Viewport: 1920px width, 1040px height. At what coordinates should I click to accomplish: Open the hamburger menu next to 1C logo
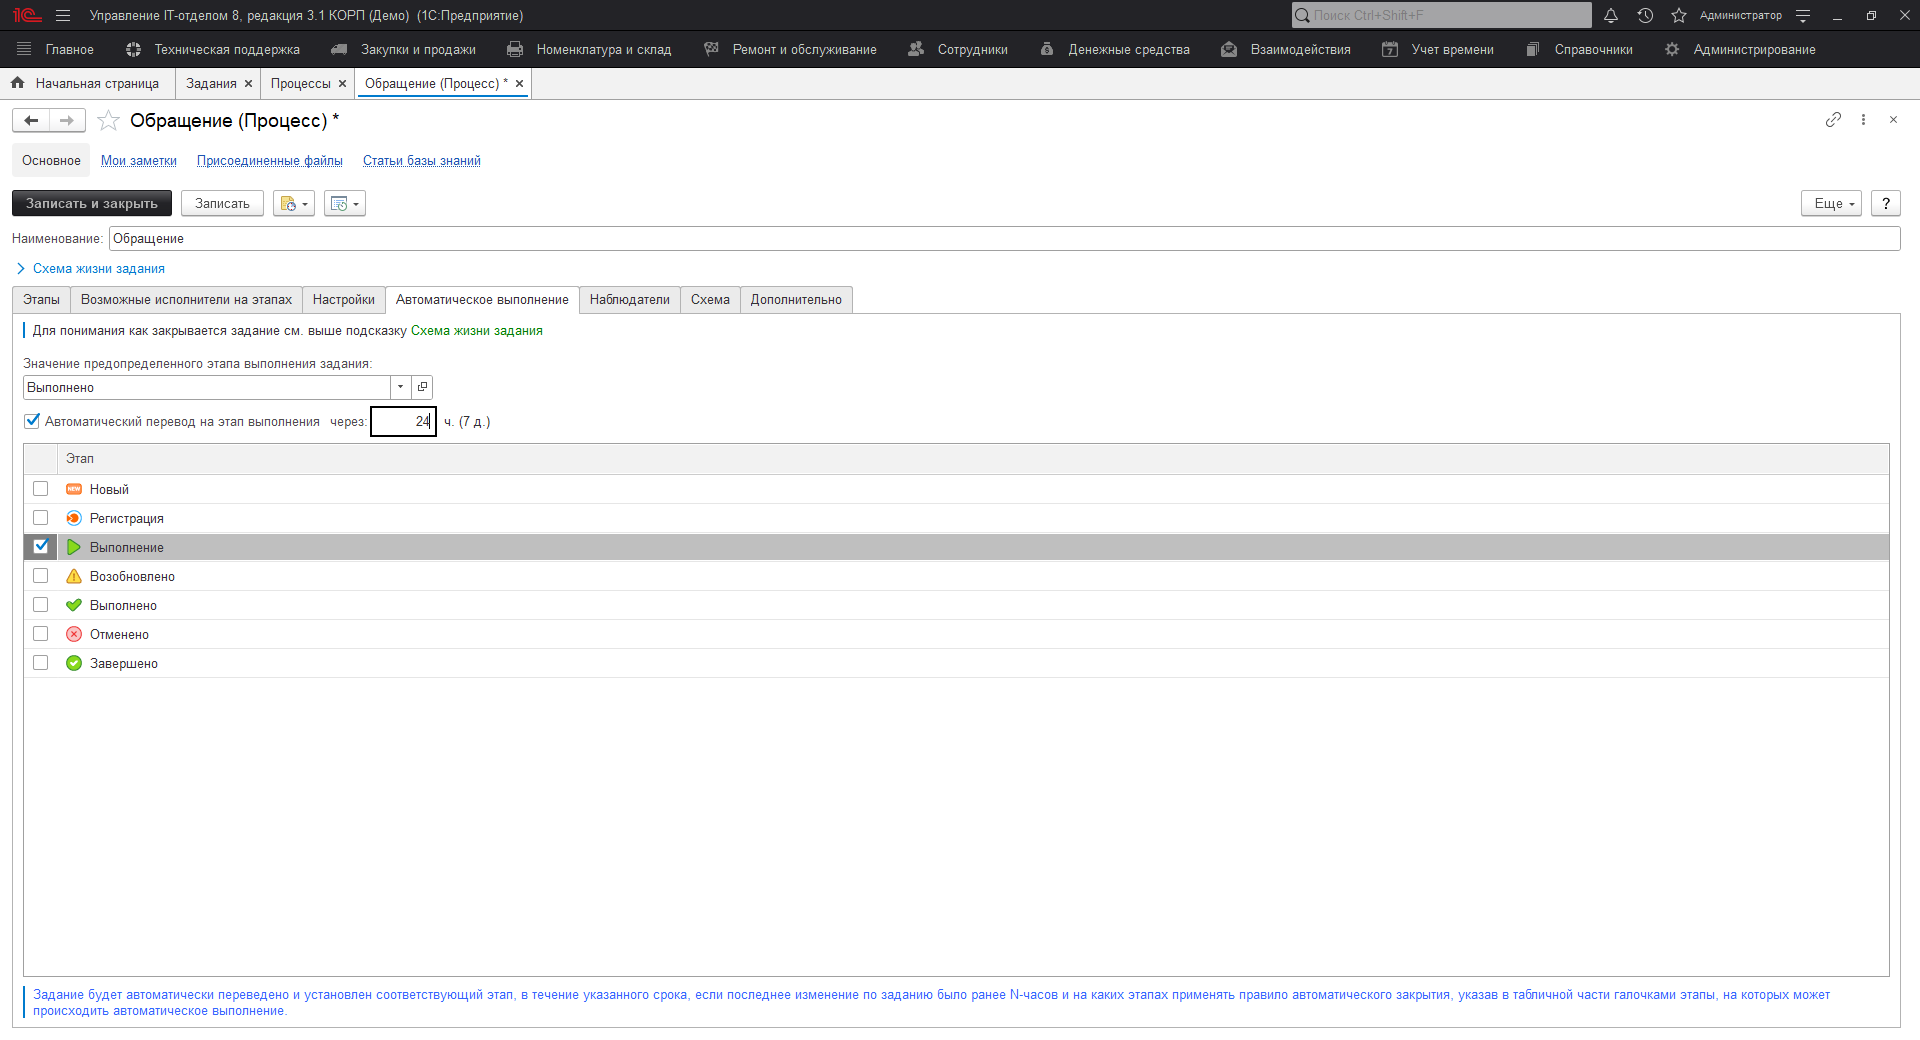62,15
